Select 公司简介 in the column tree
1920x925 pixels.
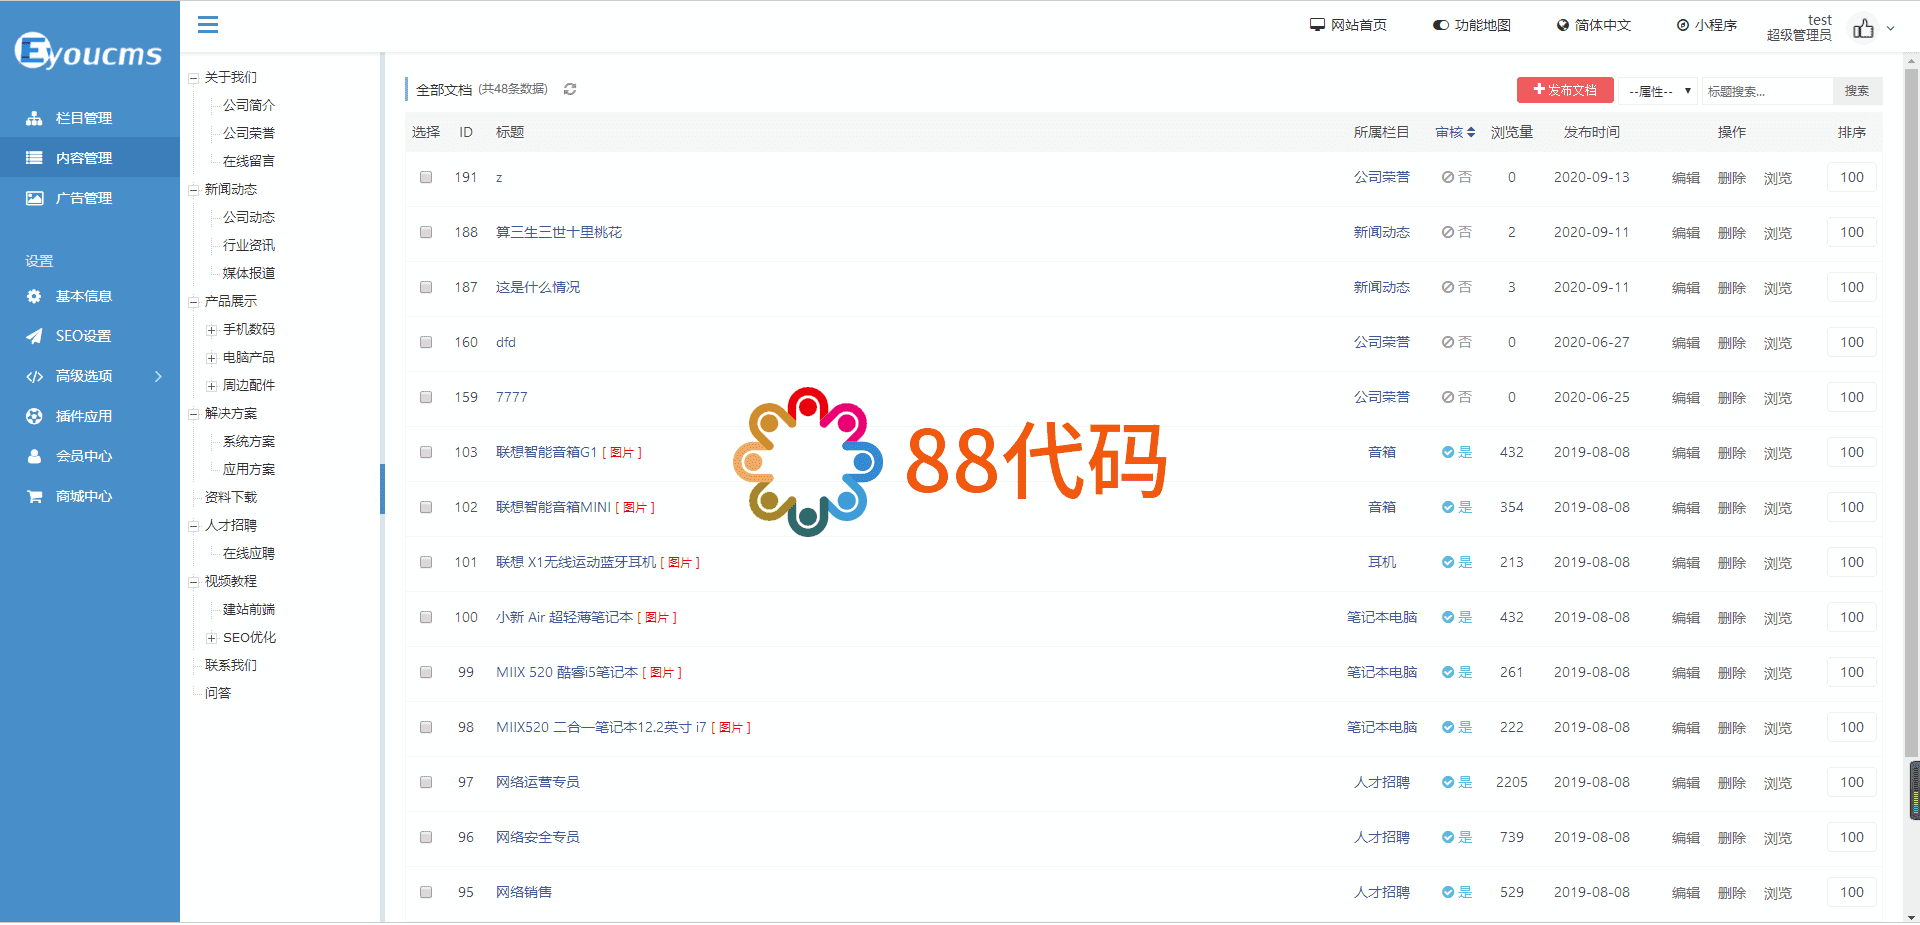tap(248, 105)
